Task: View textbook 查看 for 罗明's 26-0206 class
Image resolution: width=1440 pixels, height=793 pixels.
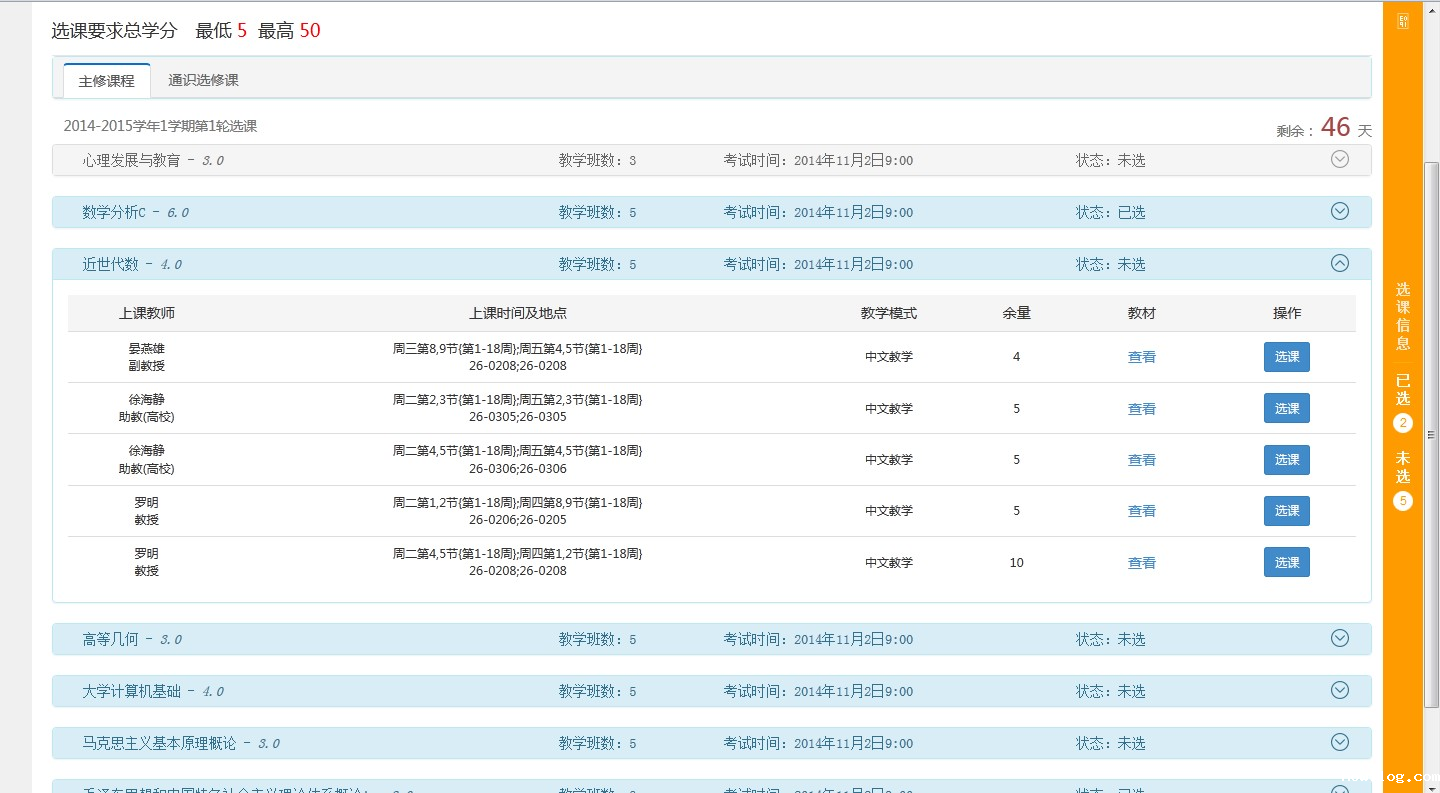Action: coord(1141,511)
